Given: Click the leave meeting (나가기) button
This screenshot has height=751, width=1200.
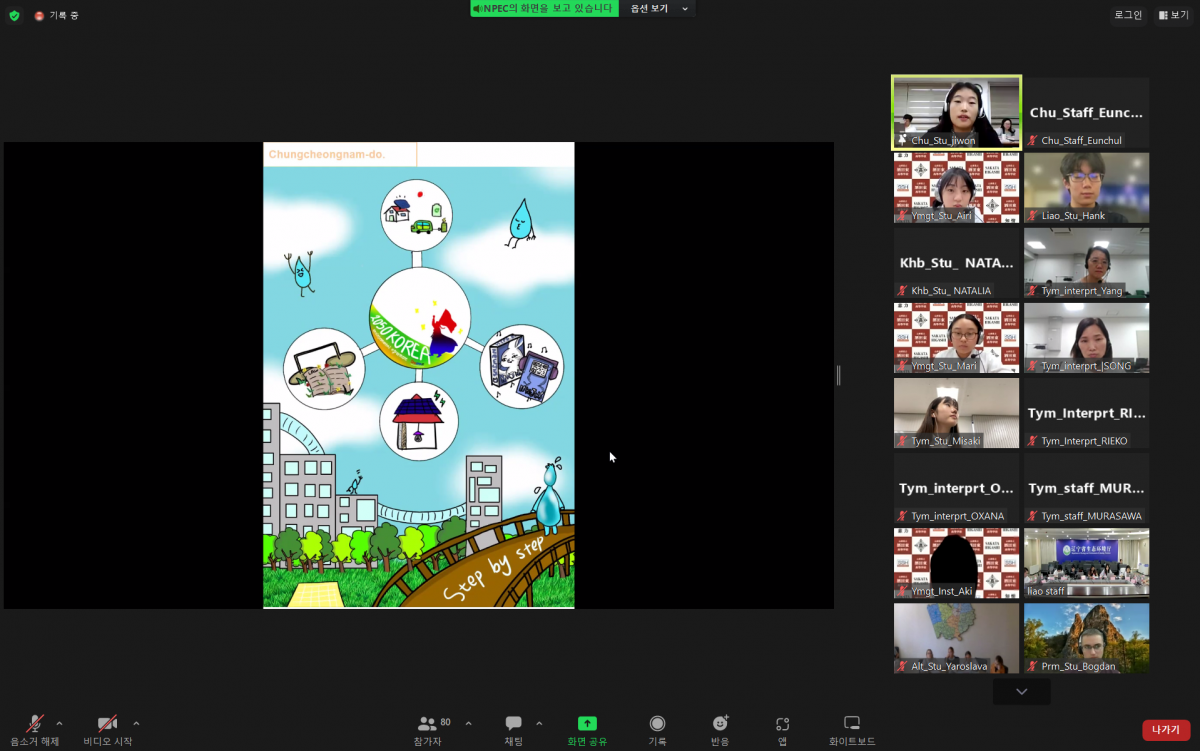Looking at the screenshot, I should coord(1165,730).
